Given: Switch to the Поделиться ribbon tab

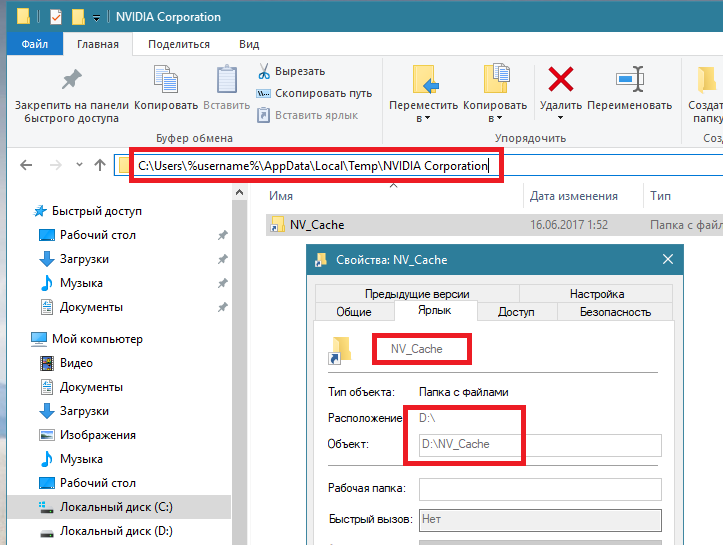Looking at the screenshot, I should point(179,44).
